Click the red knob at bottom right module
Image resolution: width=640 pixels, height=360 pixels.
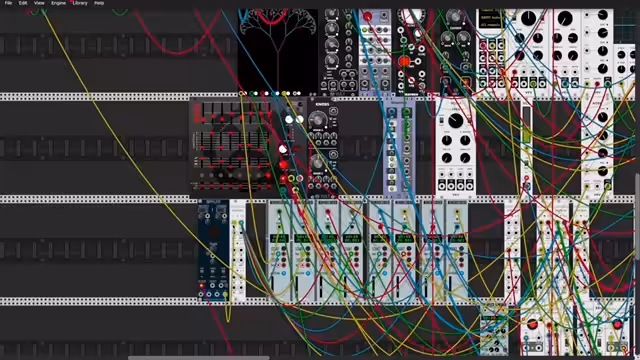[618, 324]
